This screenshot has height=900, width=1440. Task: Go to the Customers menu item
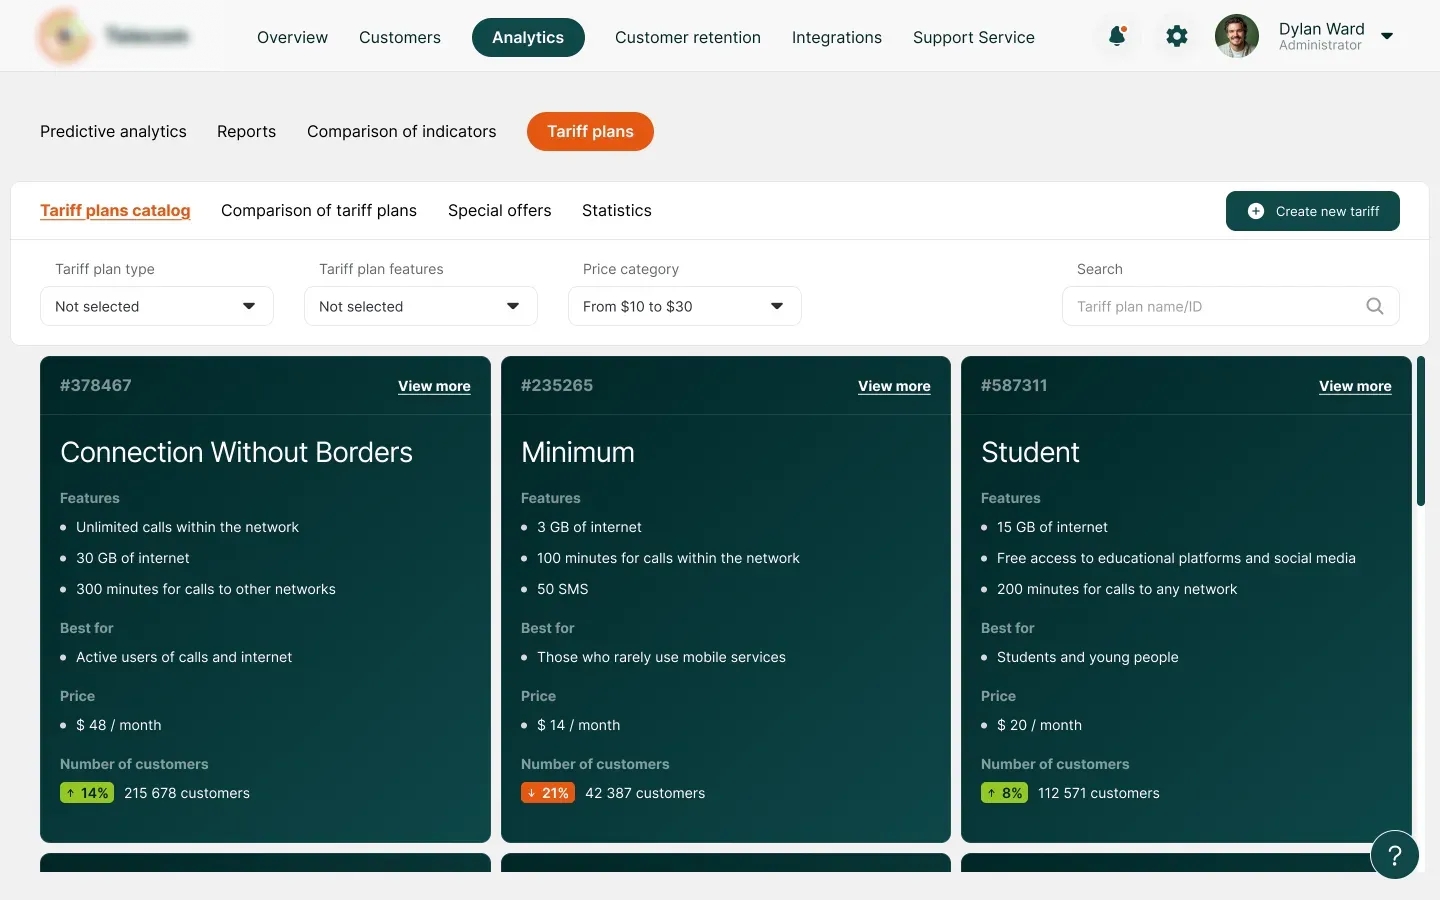[399, 37]
